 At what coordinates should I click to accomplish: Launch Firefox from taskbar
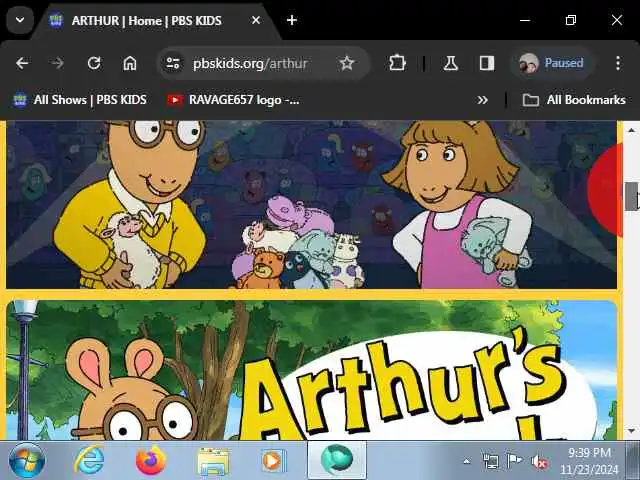pyautogui.click(x=151, y=460)
